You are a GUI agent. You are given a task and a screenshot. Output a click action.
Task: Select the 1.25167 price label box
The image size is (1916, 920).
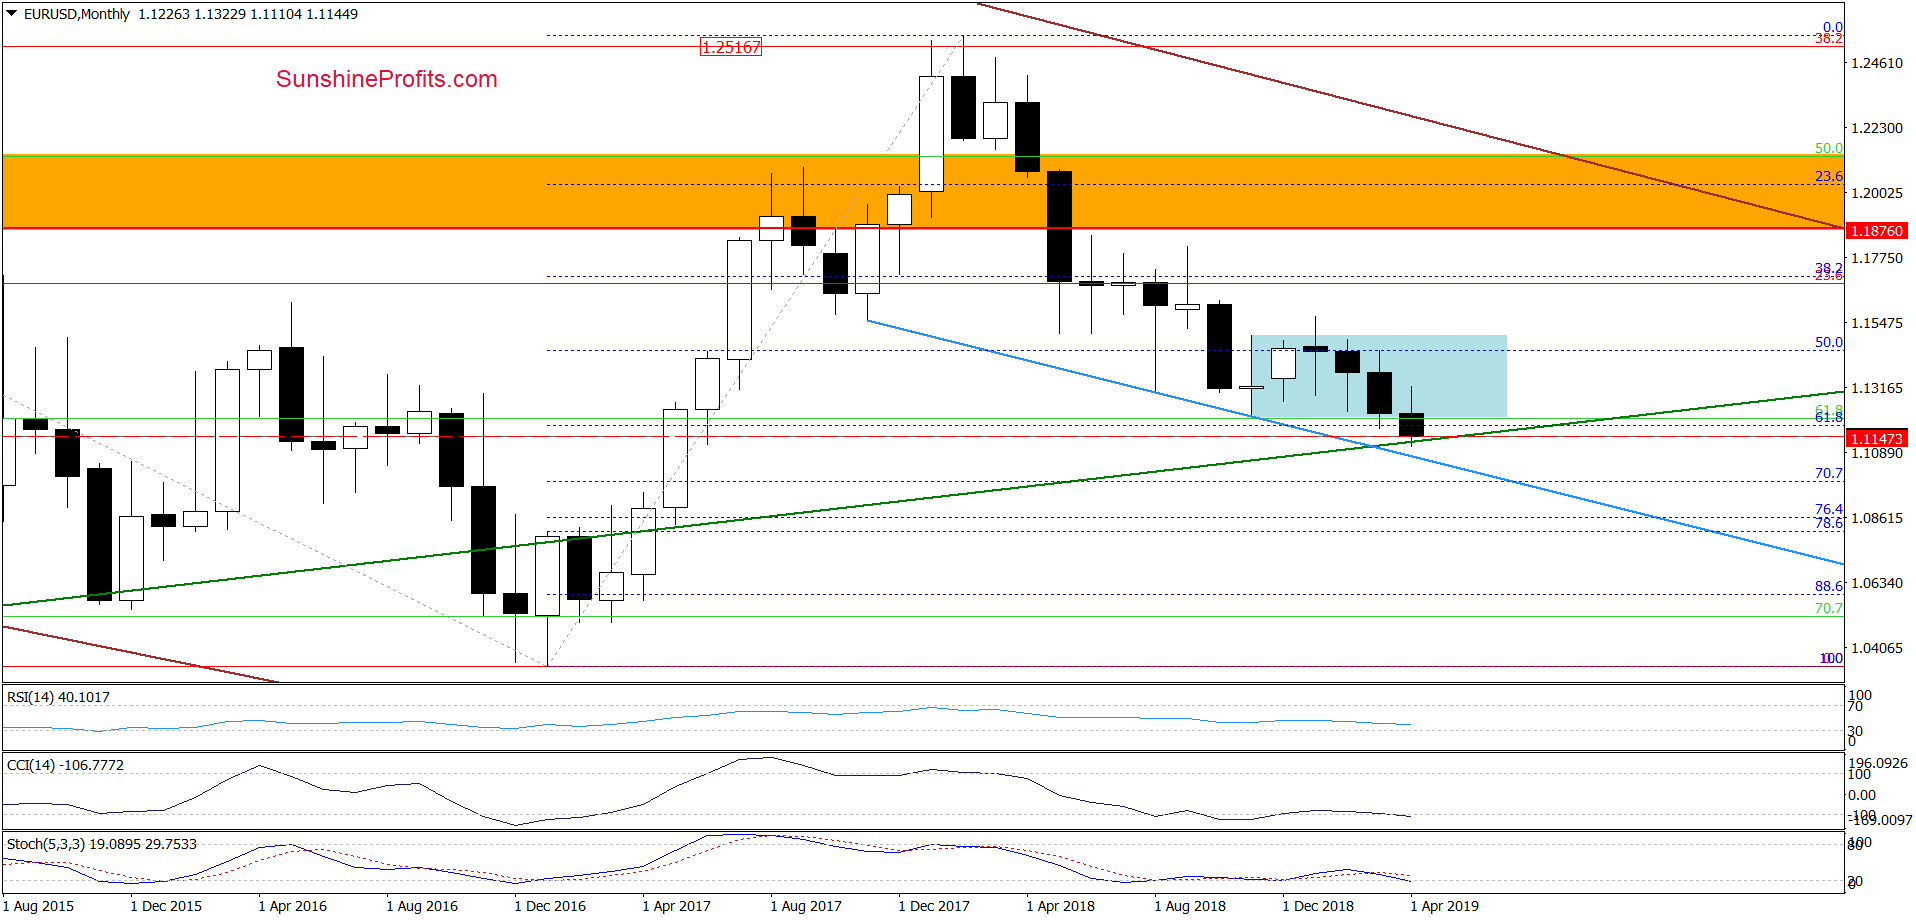(x=731, y=47)
